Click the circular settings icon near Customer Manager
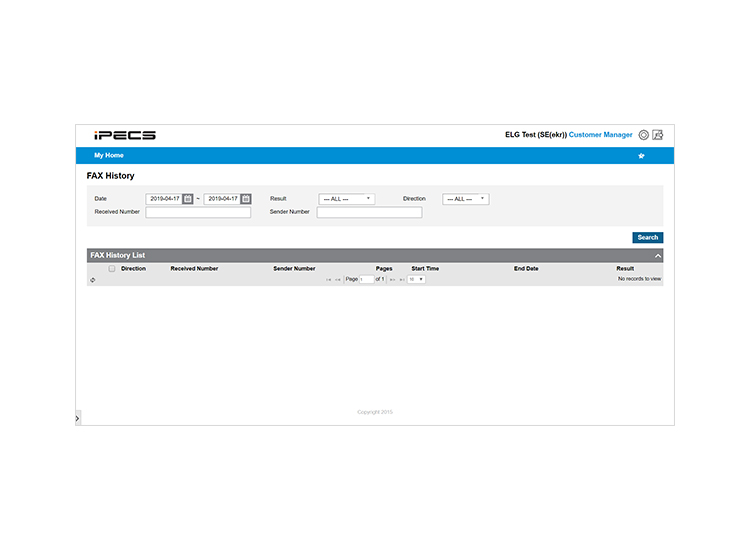This screenshot has width=750, height=550. (x=644, y=135)
